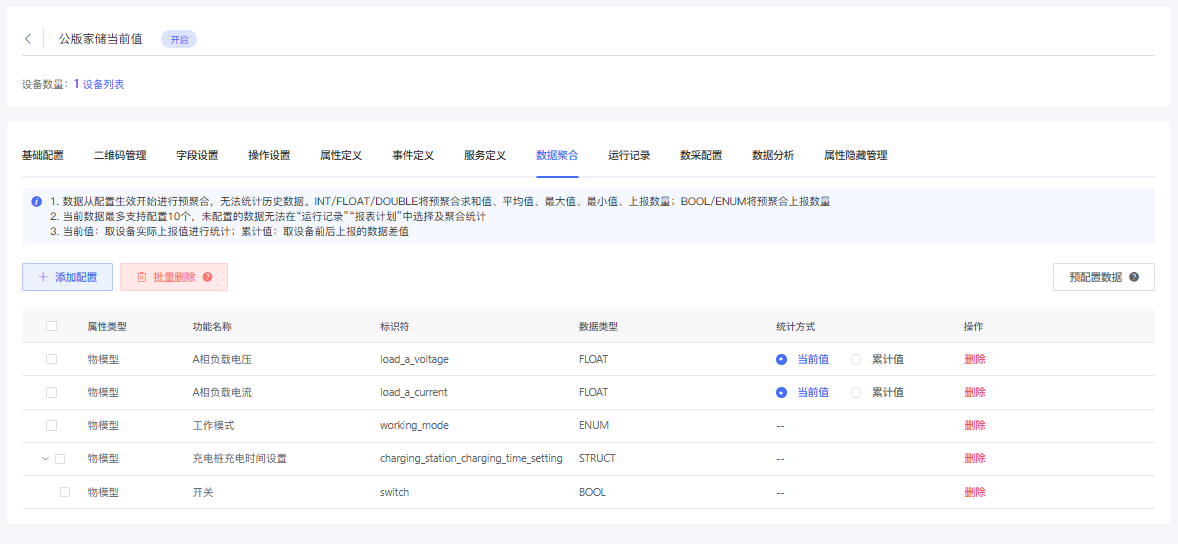Check the A相负载电压 row checkbox
Viewport: 1178px width, 544px height.
(52, 359)
